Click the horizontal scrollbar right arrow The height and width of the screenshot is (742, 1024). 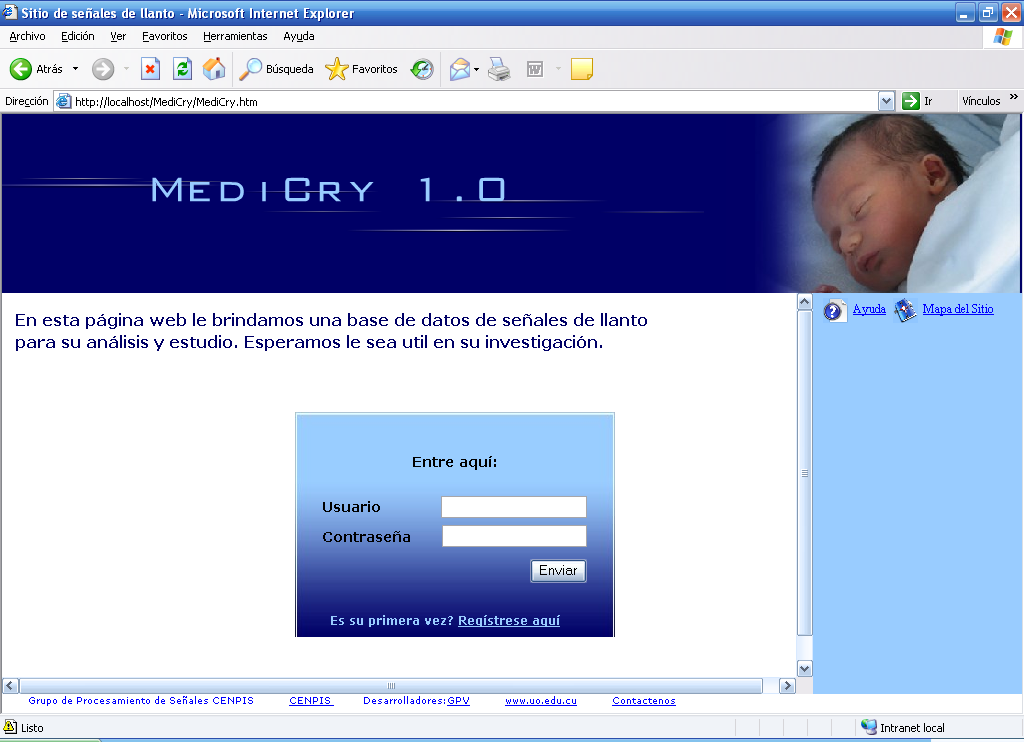(787, 686)
